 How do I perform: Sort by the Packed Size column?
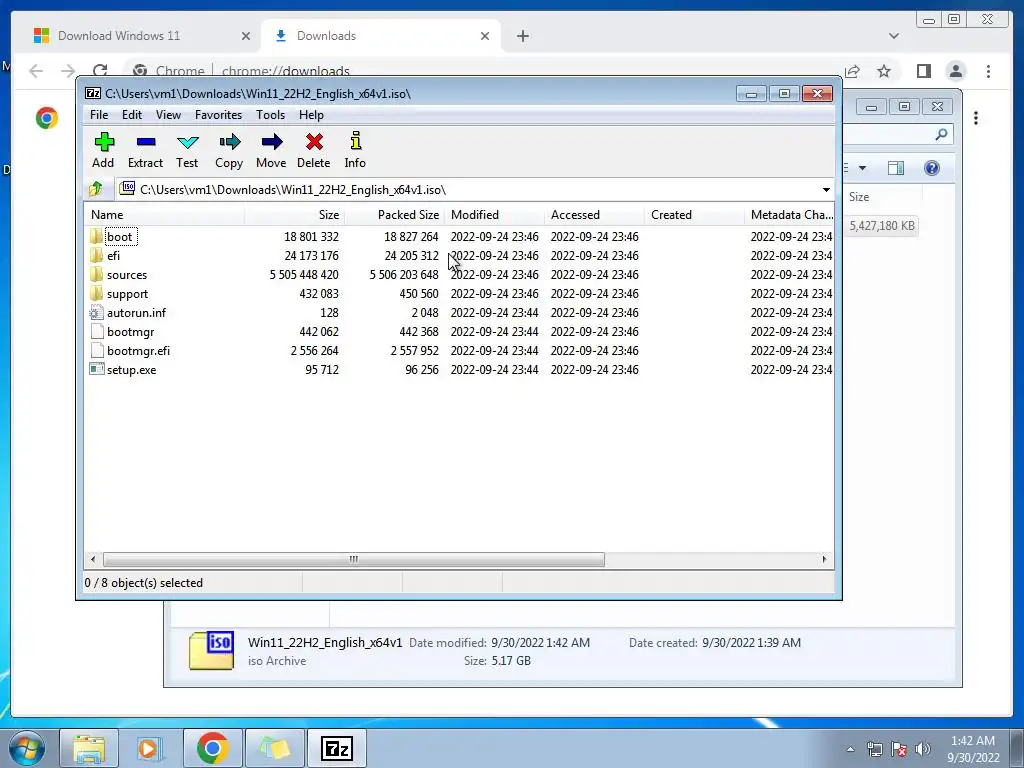(394, 215)
